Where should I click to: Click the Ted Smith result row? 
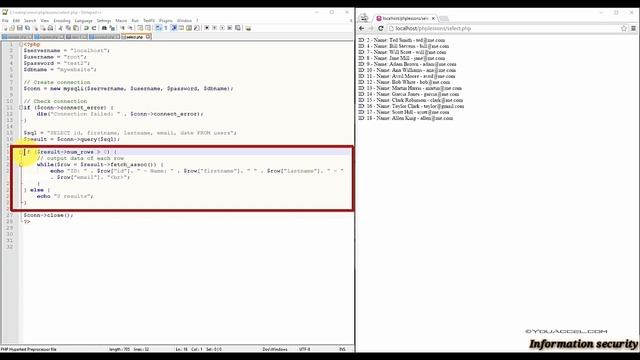coord(402,40)
